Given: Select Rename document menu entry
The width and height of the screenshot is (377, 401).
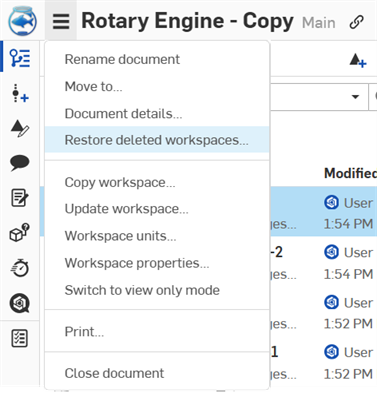Looking at the screenshot, I should (157, 59).
